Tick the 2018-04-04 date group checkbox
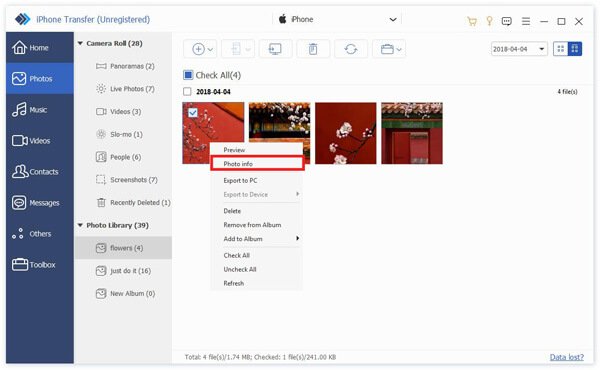Screen dimensions: 600x370 coord(187,92)
